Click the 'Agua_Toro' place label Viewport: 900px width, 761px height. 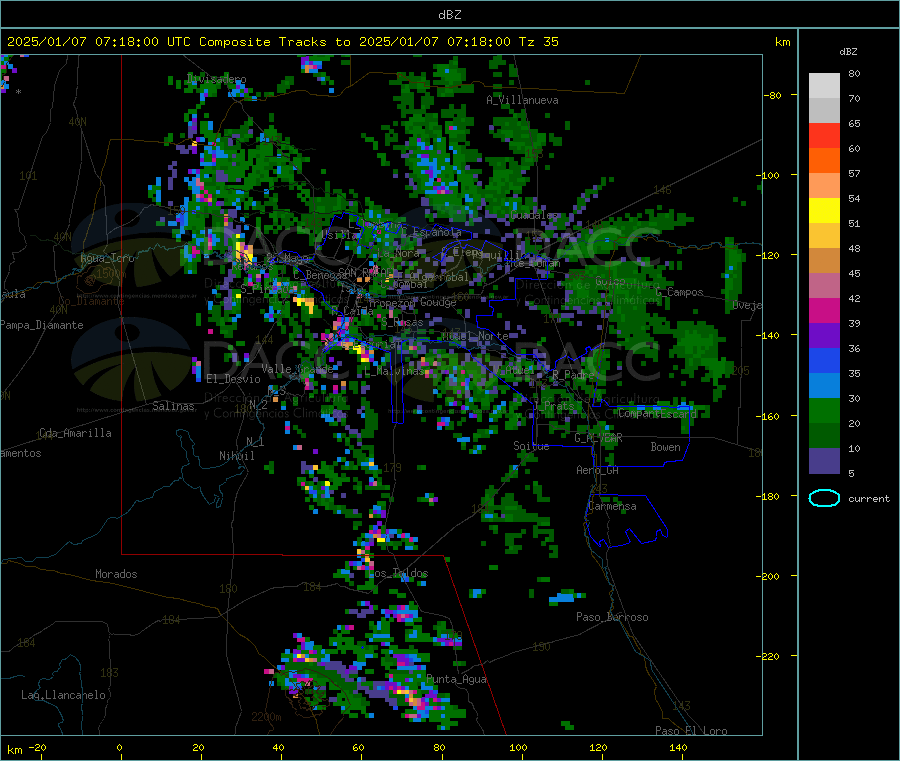coord(107,258)
